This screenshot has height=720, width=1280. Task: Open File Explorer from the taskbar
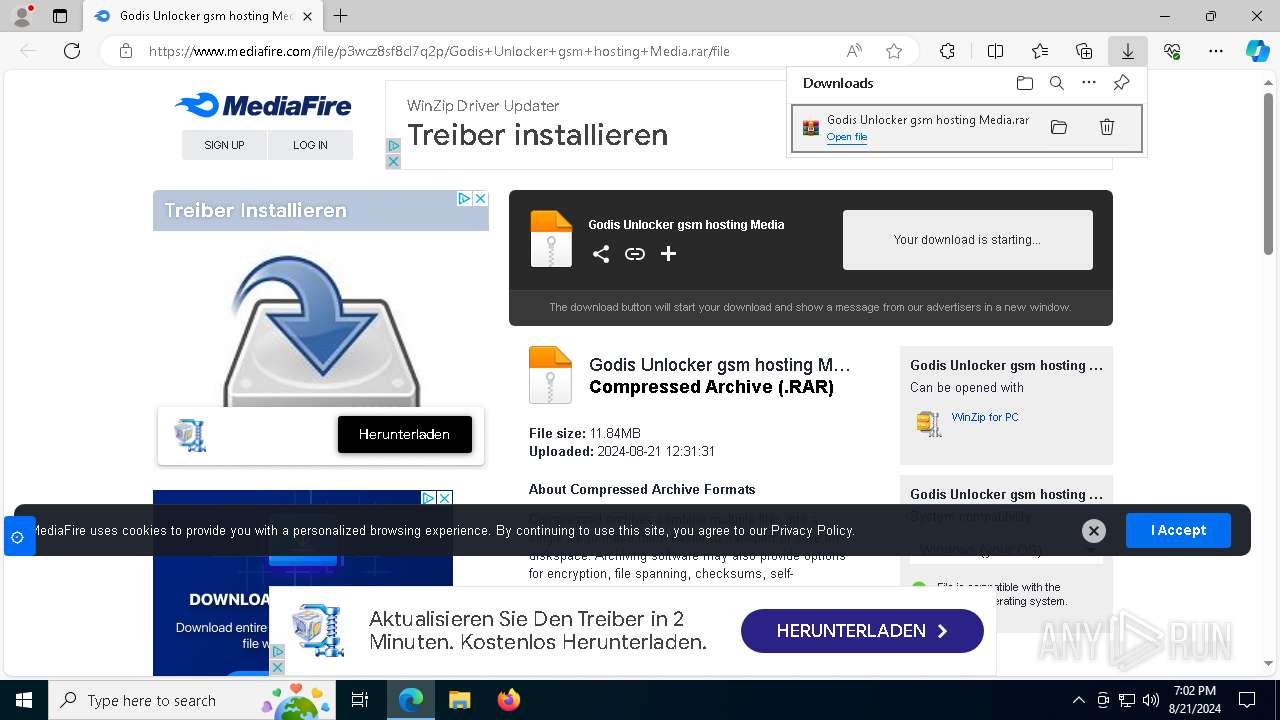[x=459, y=700]
